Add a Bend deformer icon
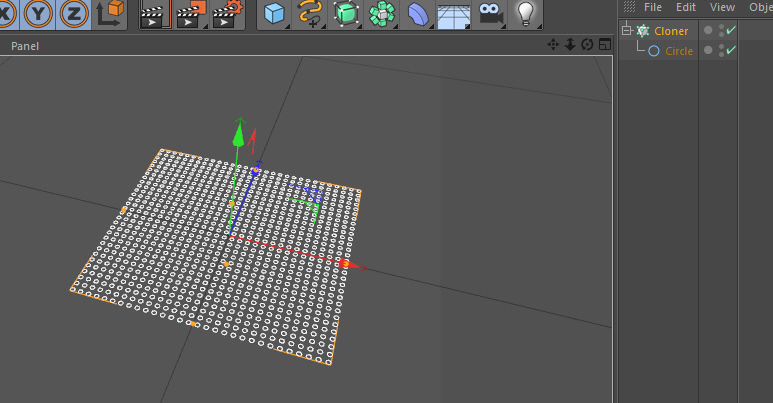Screen dimensions: 773x403 click(x=418, y=14)
